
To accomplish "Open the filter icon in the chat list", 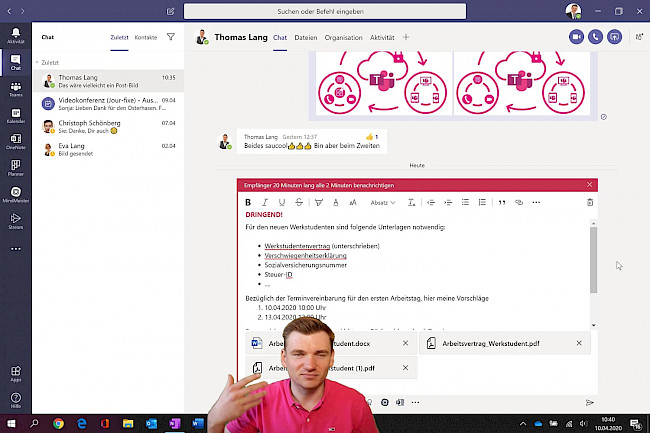I will coord(170,37).
